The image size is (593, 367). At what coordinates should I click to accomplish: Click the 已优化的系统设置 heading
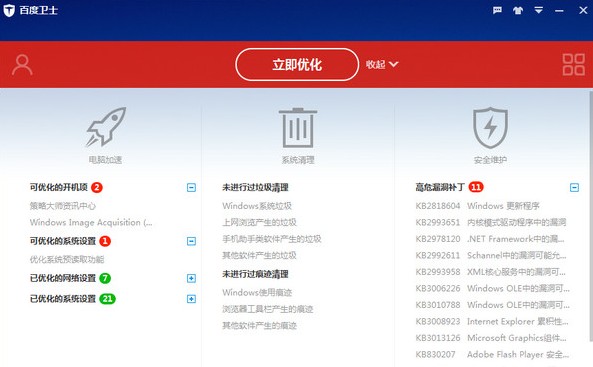pos(63,299)
